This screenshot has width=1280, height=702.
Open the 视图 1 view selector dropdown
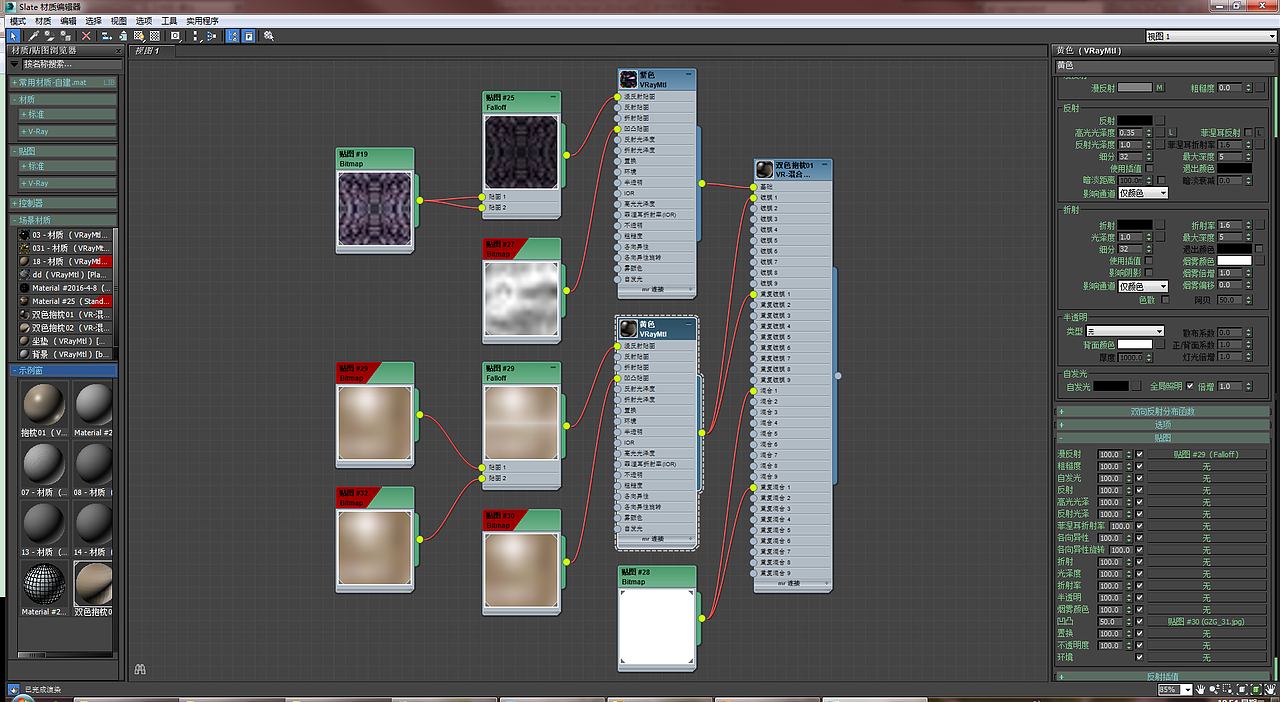1211,36
